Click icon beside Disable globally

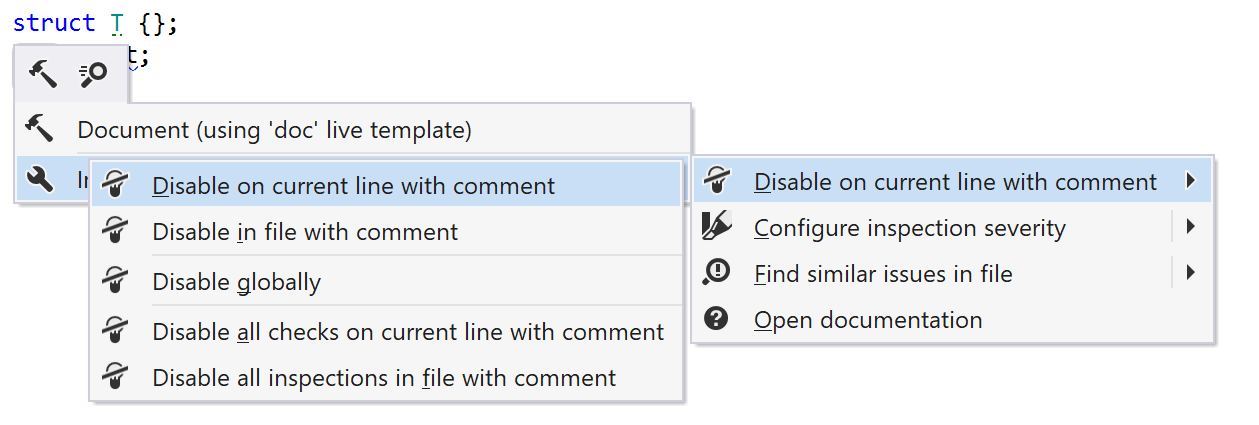click(x=115, y=281)
